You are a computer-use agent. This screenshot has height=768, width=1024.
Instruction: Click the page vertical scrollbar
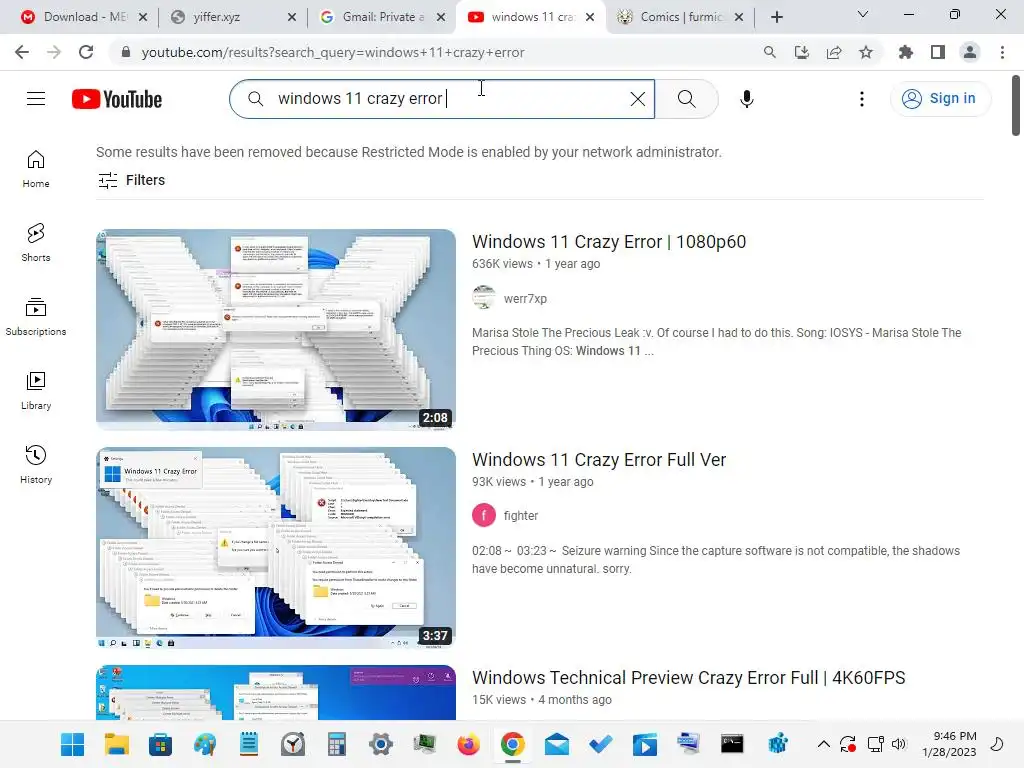(1016, 106)
